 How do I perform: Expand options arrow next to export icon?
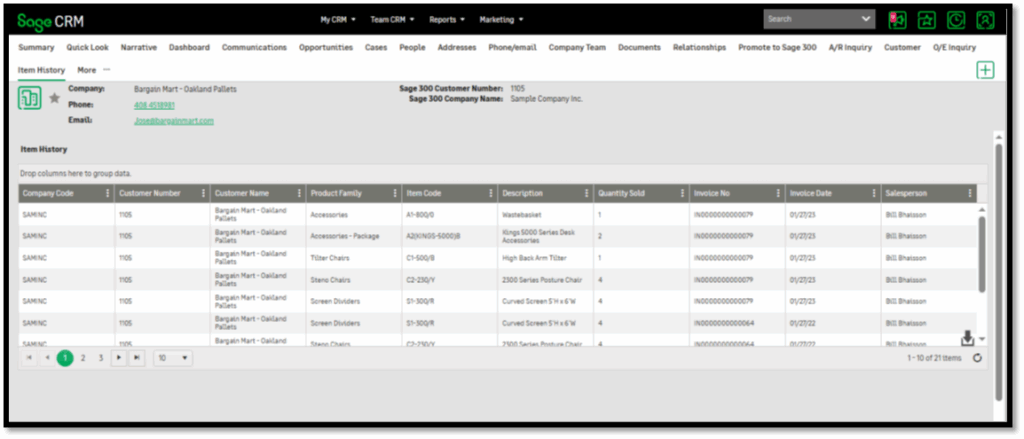click(981, 339)
